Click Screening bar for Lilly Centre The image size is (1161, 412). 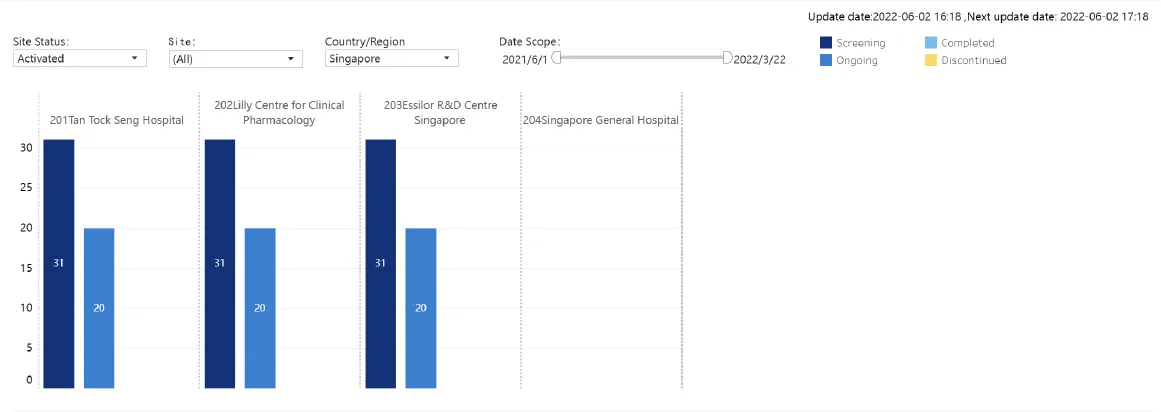(220, 263)
